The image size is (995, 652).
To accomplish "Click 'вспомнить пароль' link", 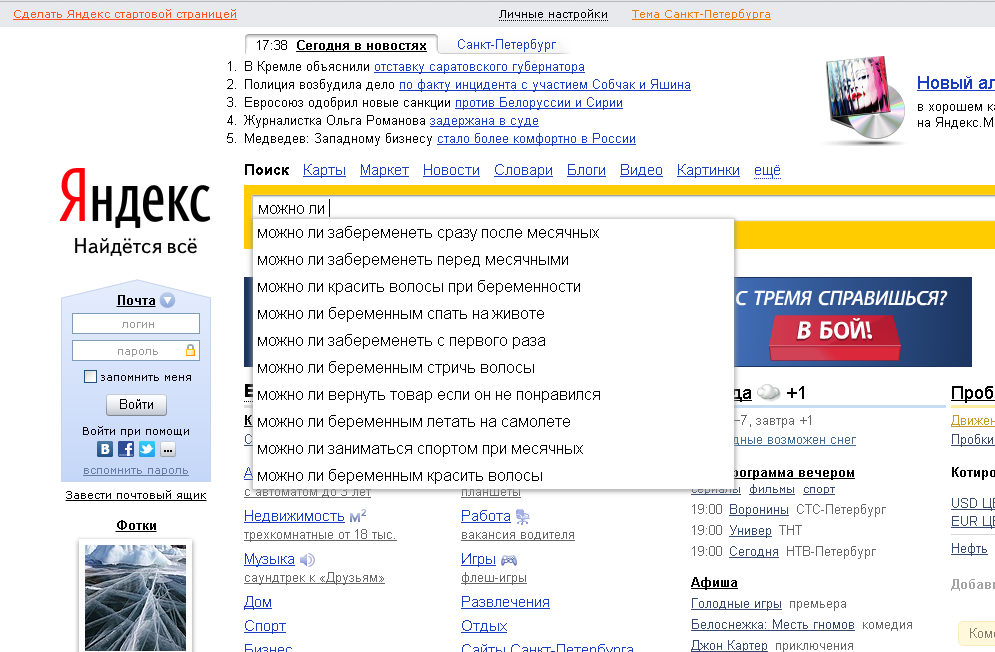I will point(136,470).
